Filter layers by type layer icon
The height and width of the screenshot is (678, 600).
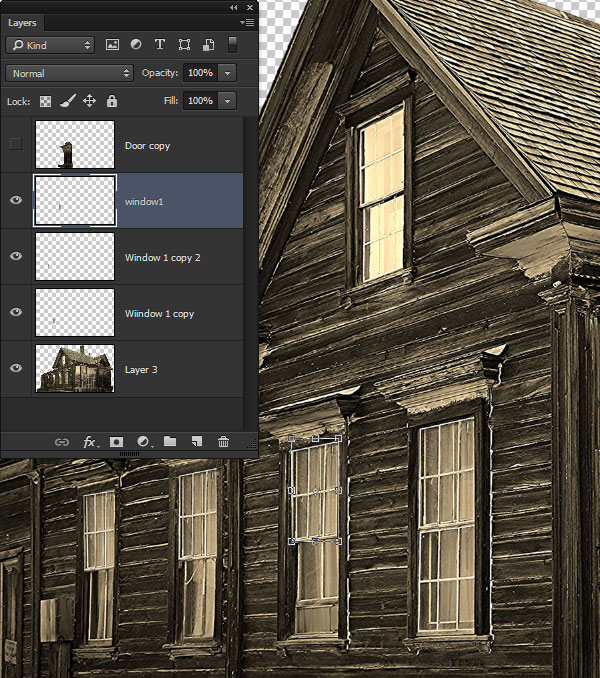[160, 45]
